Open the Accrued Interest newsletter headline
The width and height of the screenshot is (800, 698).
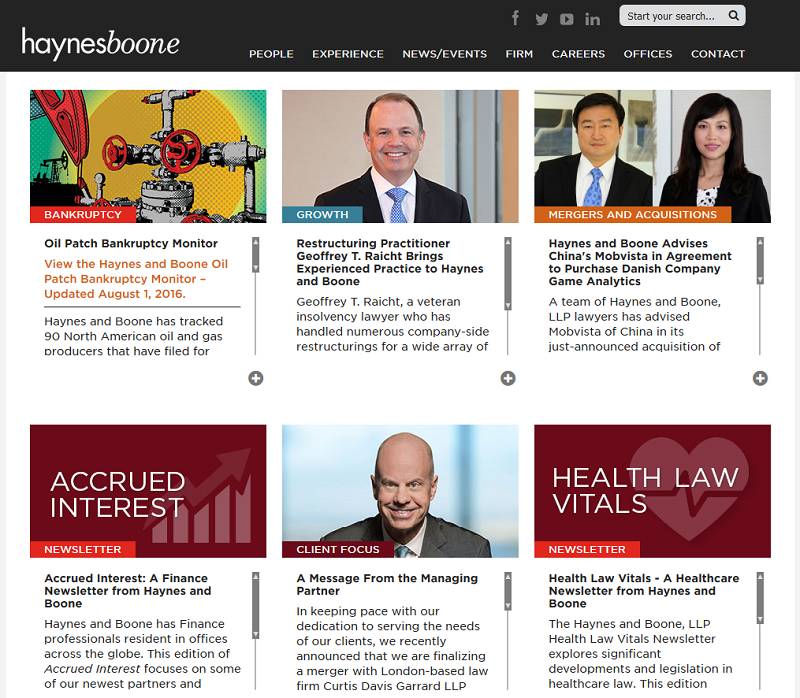point(128,591)
